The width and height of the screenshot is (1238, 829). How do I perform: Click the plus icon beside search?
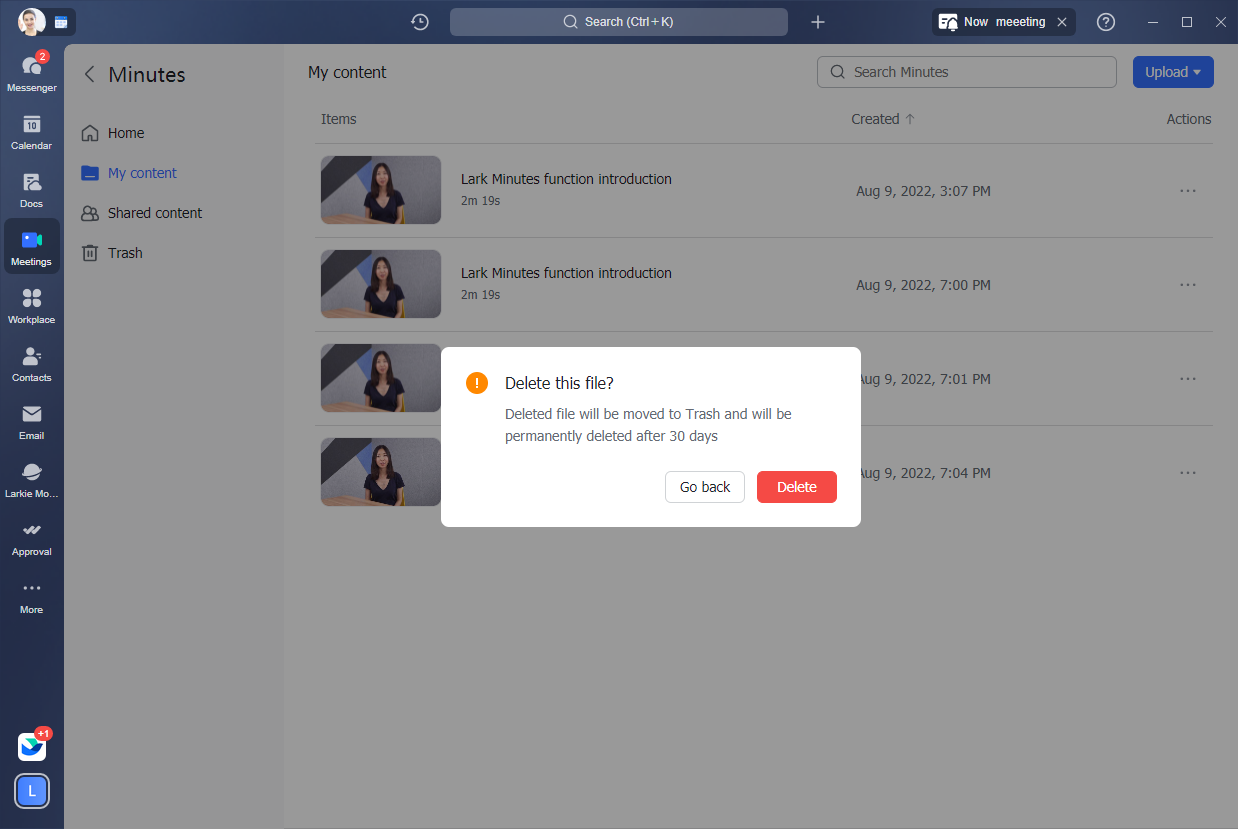click(x=818, y=22)
